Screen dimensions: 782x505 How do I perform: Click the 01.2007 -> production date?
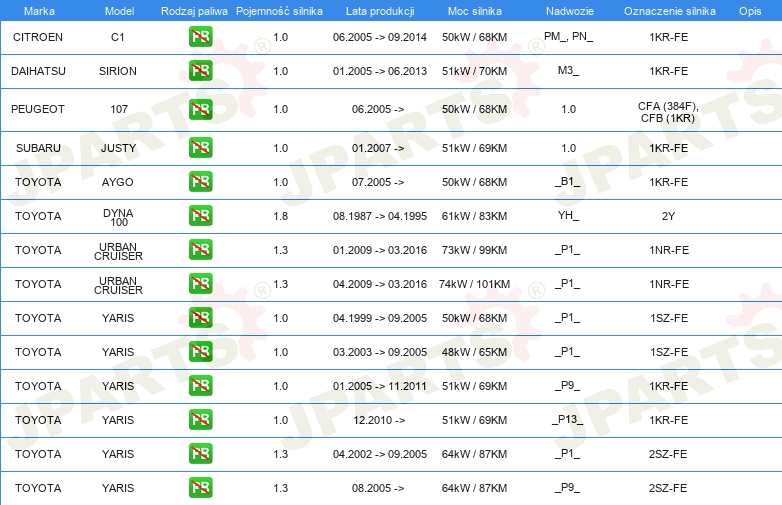[x=378, y=148]
